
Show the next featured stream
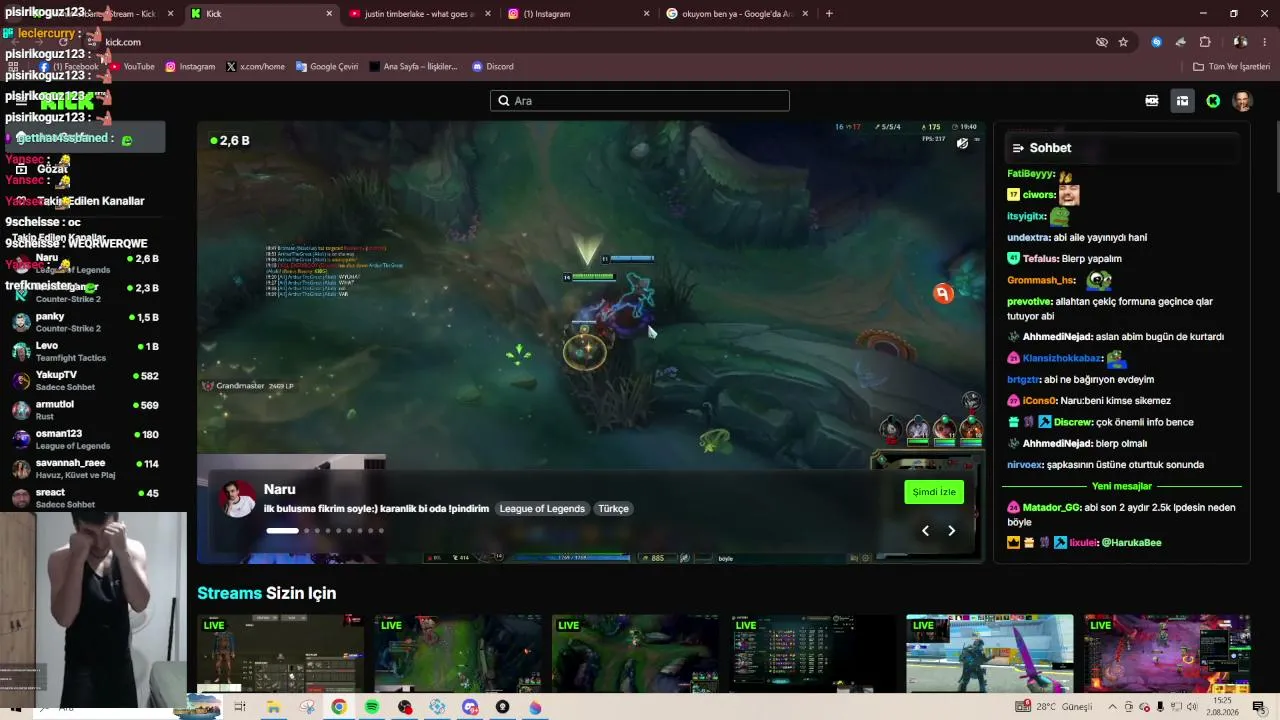(x=951, y=531)
